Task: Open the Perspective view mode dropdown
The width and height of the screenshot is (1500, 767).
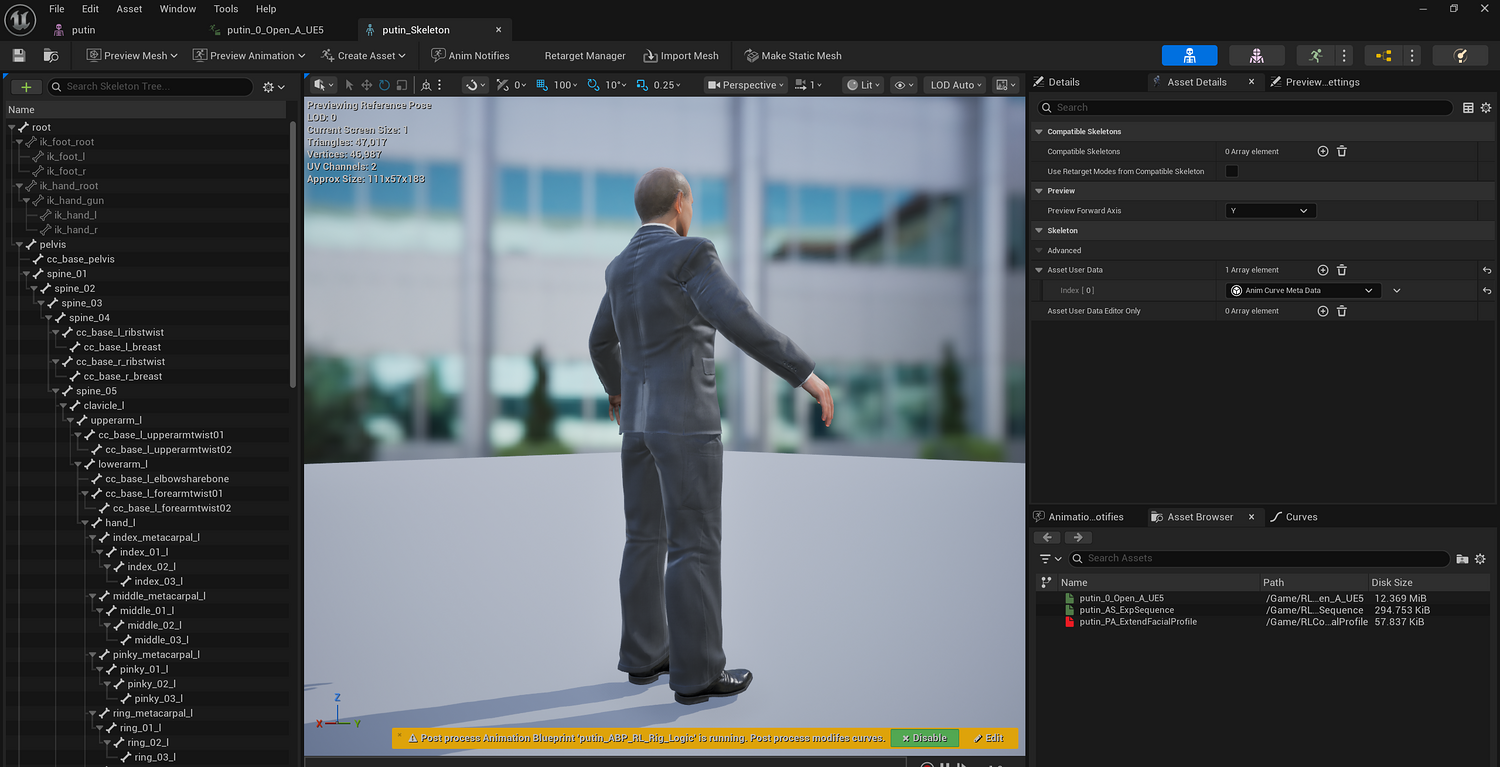Action: click(x=748, y=85)
